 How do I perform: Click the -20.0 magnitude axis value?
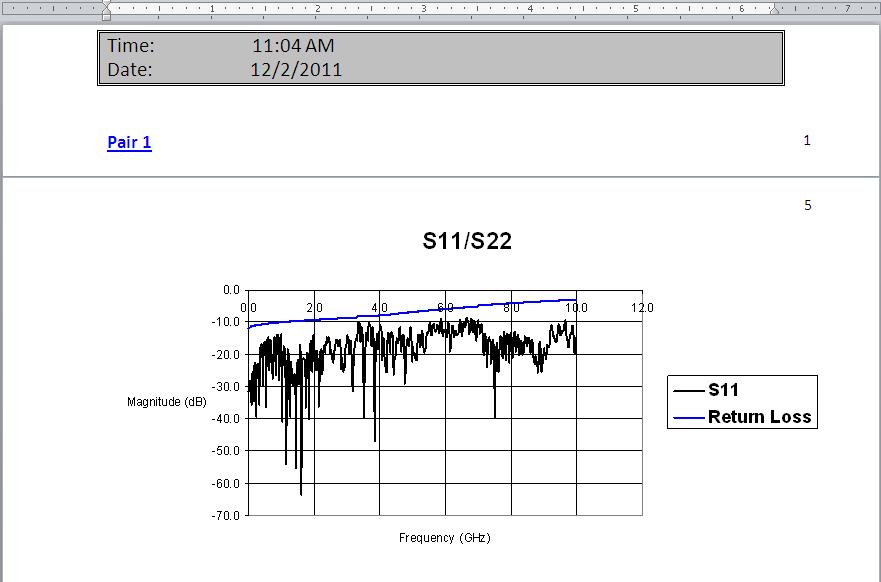[x=225, y=354]
